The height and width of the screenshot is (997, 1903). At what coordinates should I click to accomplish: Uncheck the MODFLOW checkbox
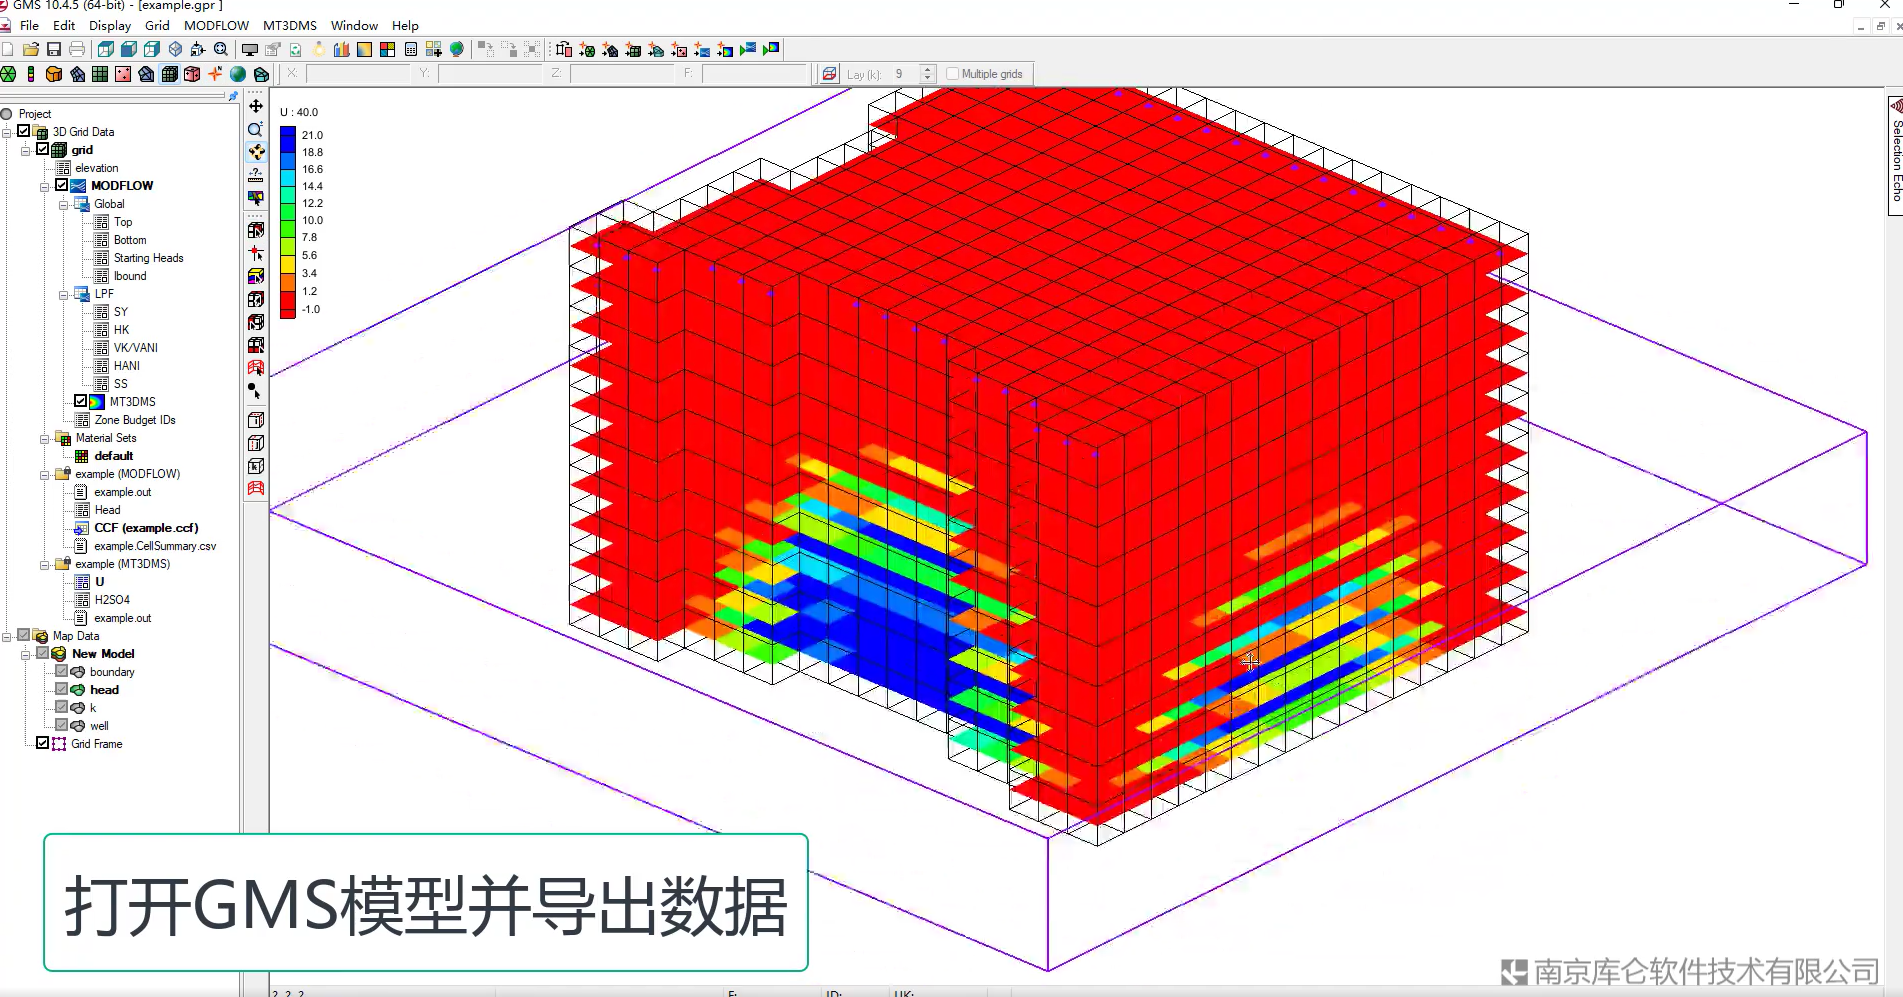(62, 185)
